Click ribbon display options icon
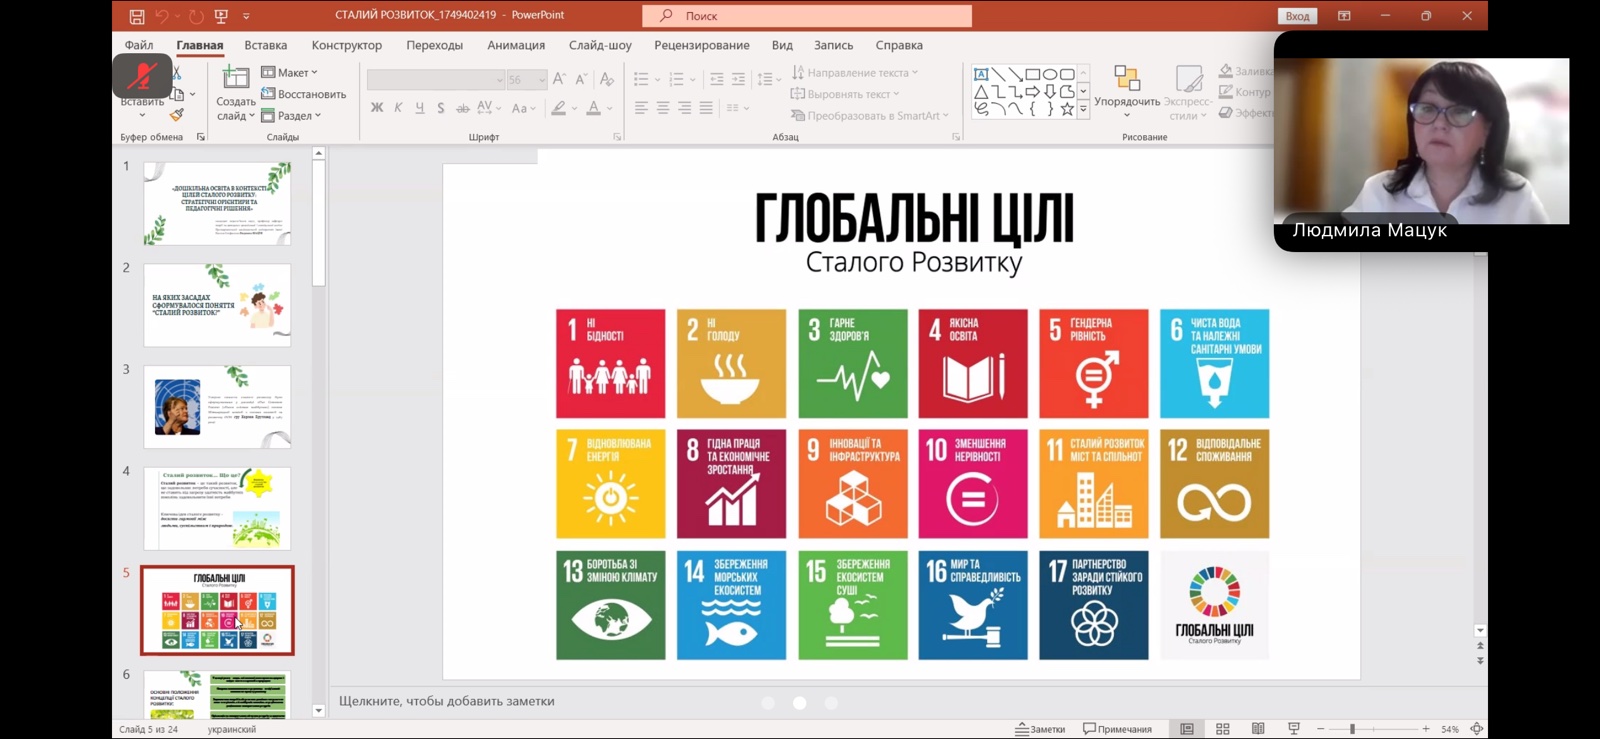The image size is (1600, 739). 1344,16
